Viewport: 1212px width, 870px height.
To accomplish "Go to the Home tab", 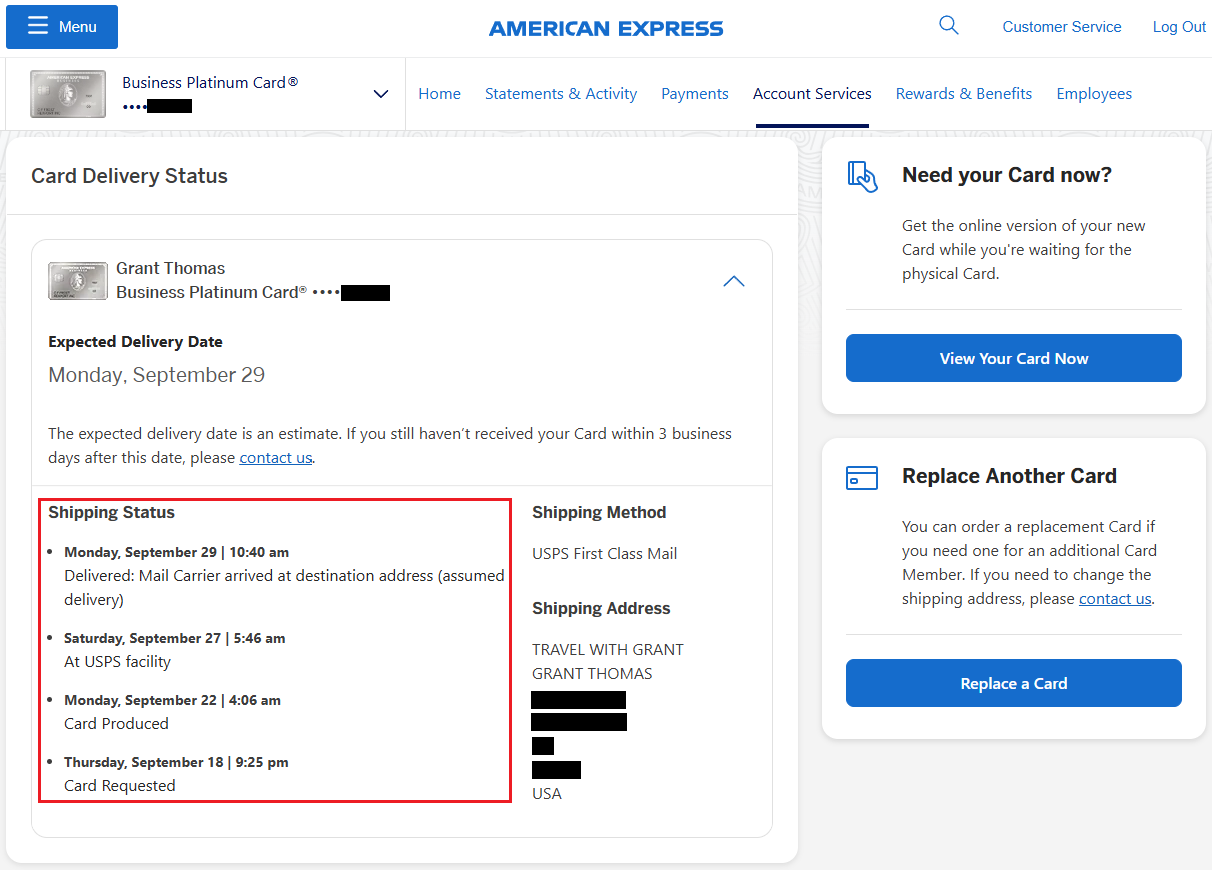I will coord(439,94).
